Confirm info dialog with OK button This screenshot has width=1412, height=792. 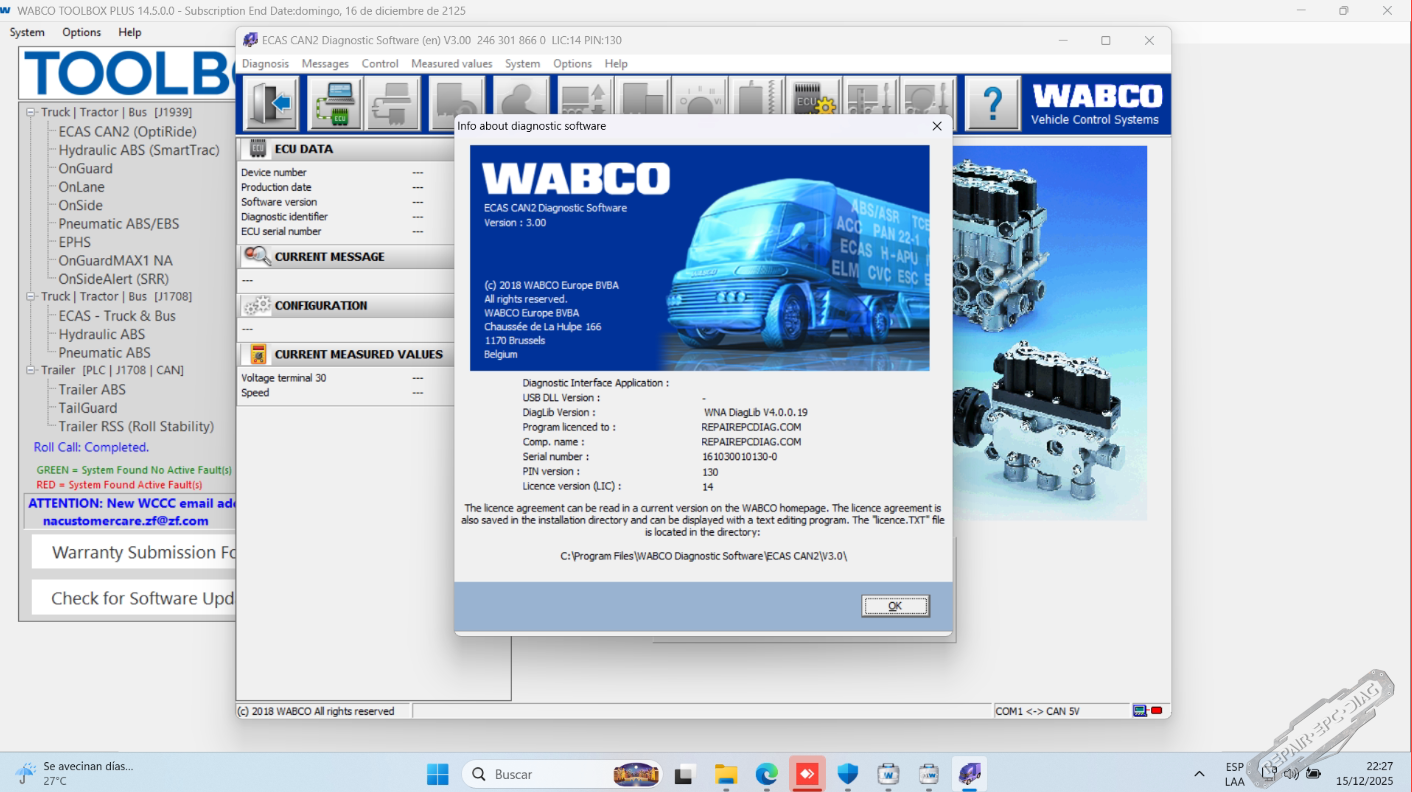895,606
